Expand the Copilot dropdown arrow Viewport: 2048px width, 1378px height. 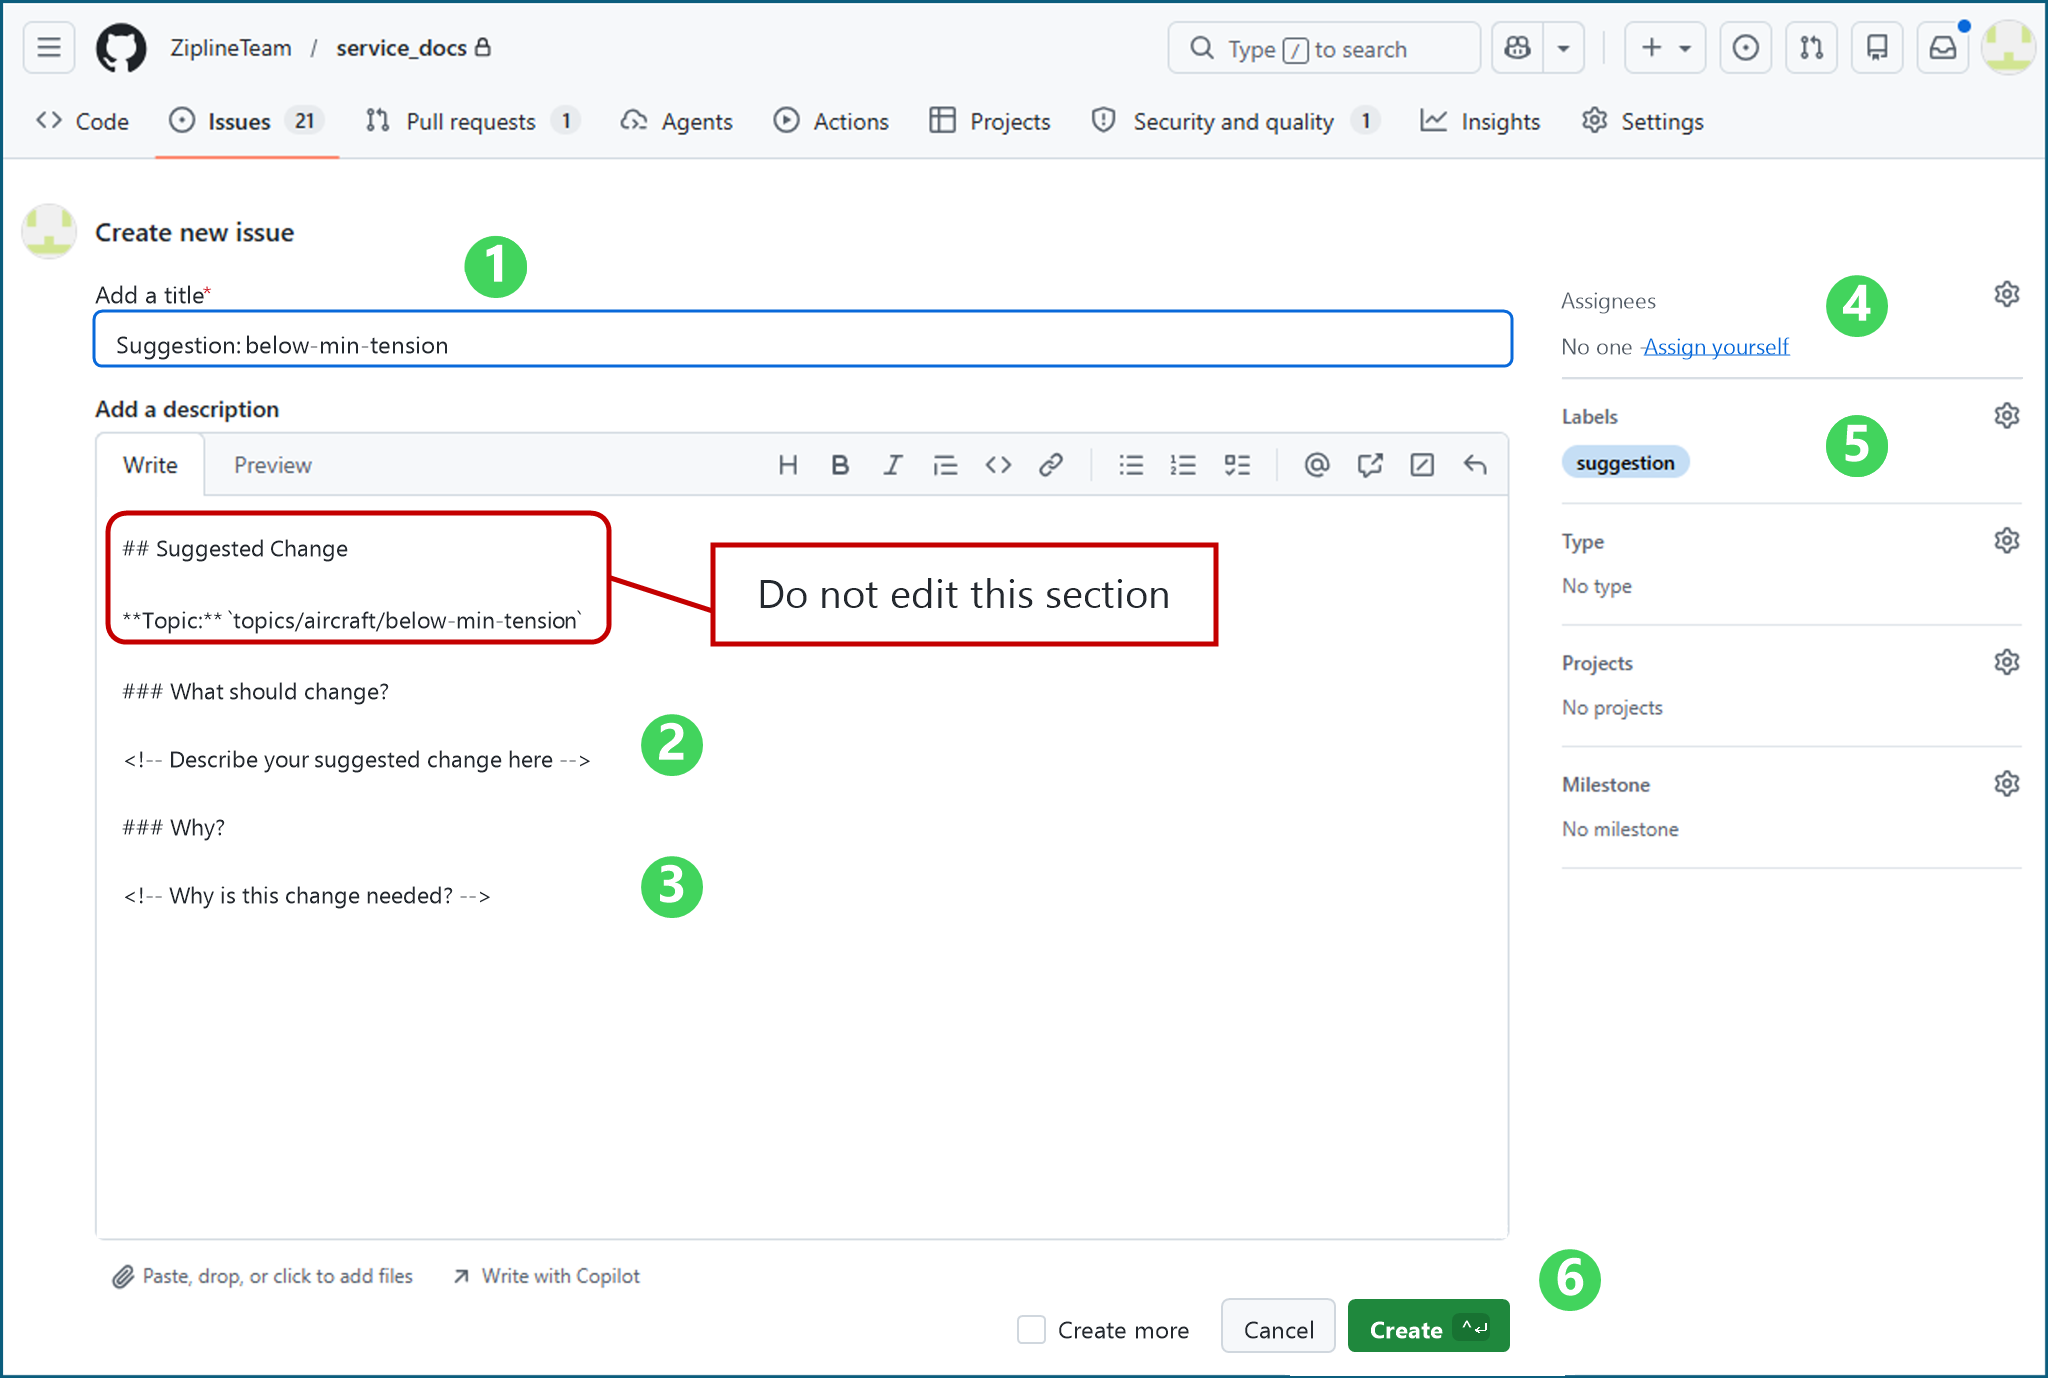[x=1563, y=48]
